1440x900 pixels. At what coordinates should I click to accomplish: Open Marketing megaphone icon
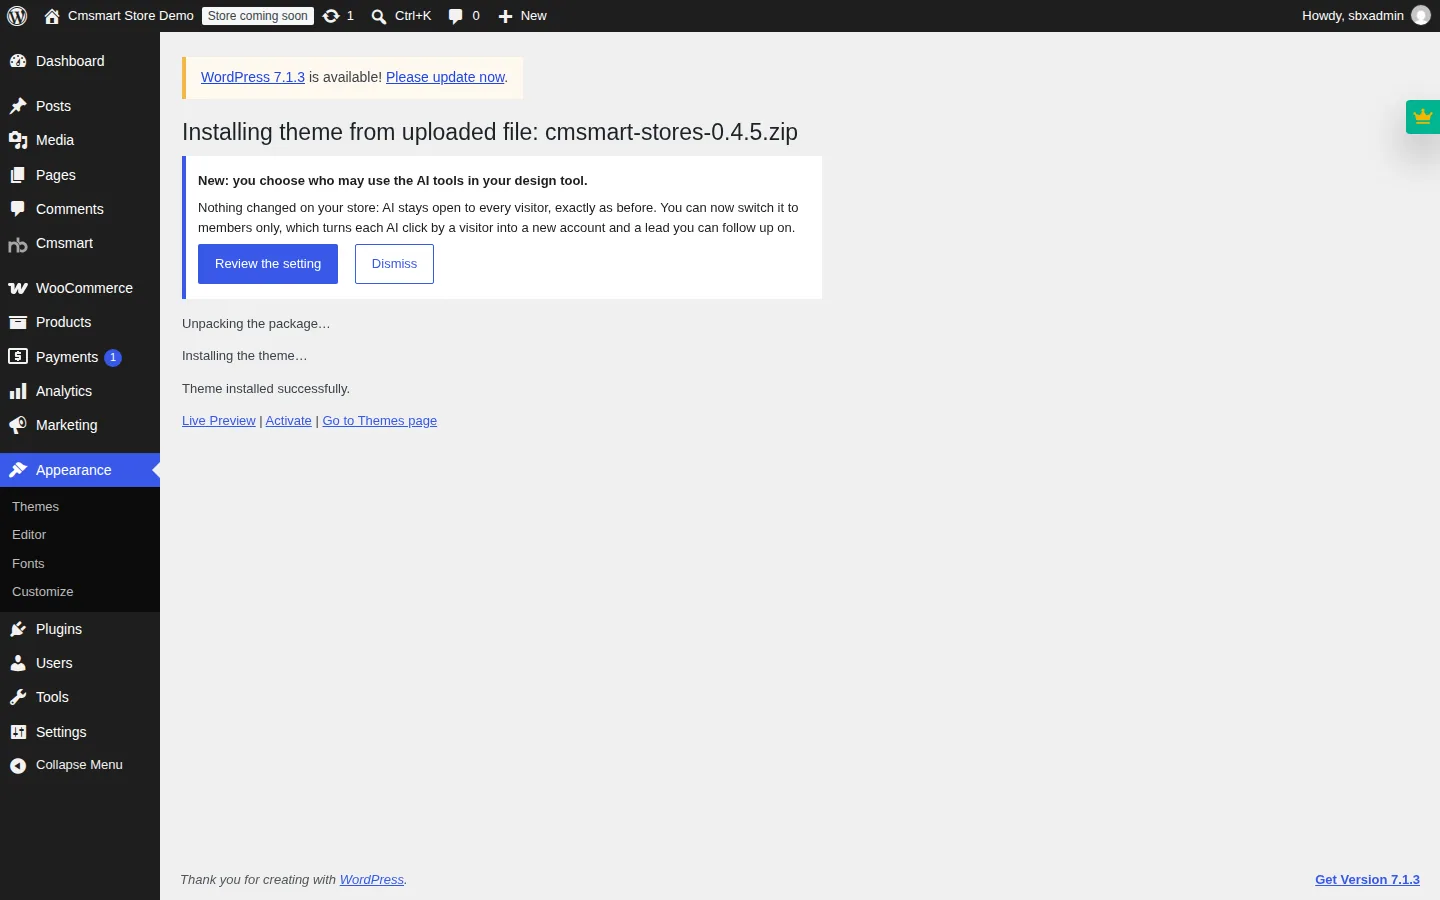coord(18,425)
